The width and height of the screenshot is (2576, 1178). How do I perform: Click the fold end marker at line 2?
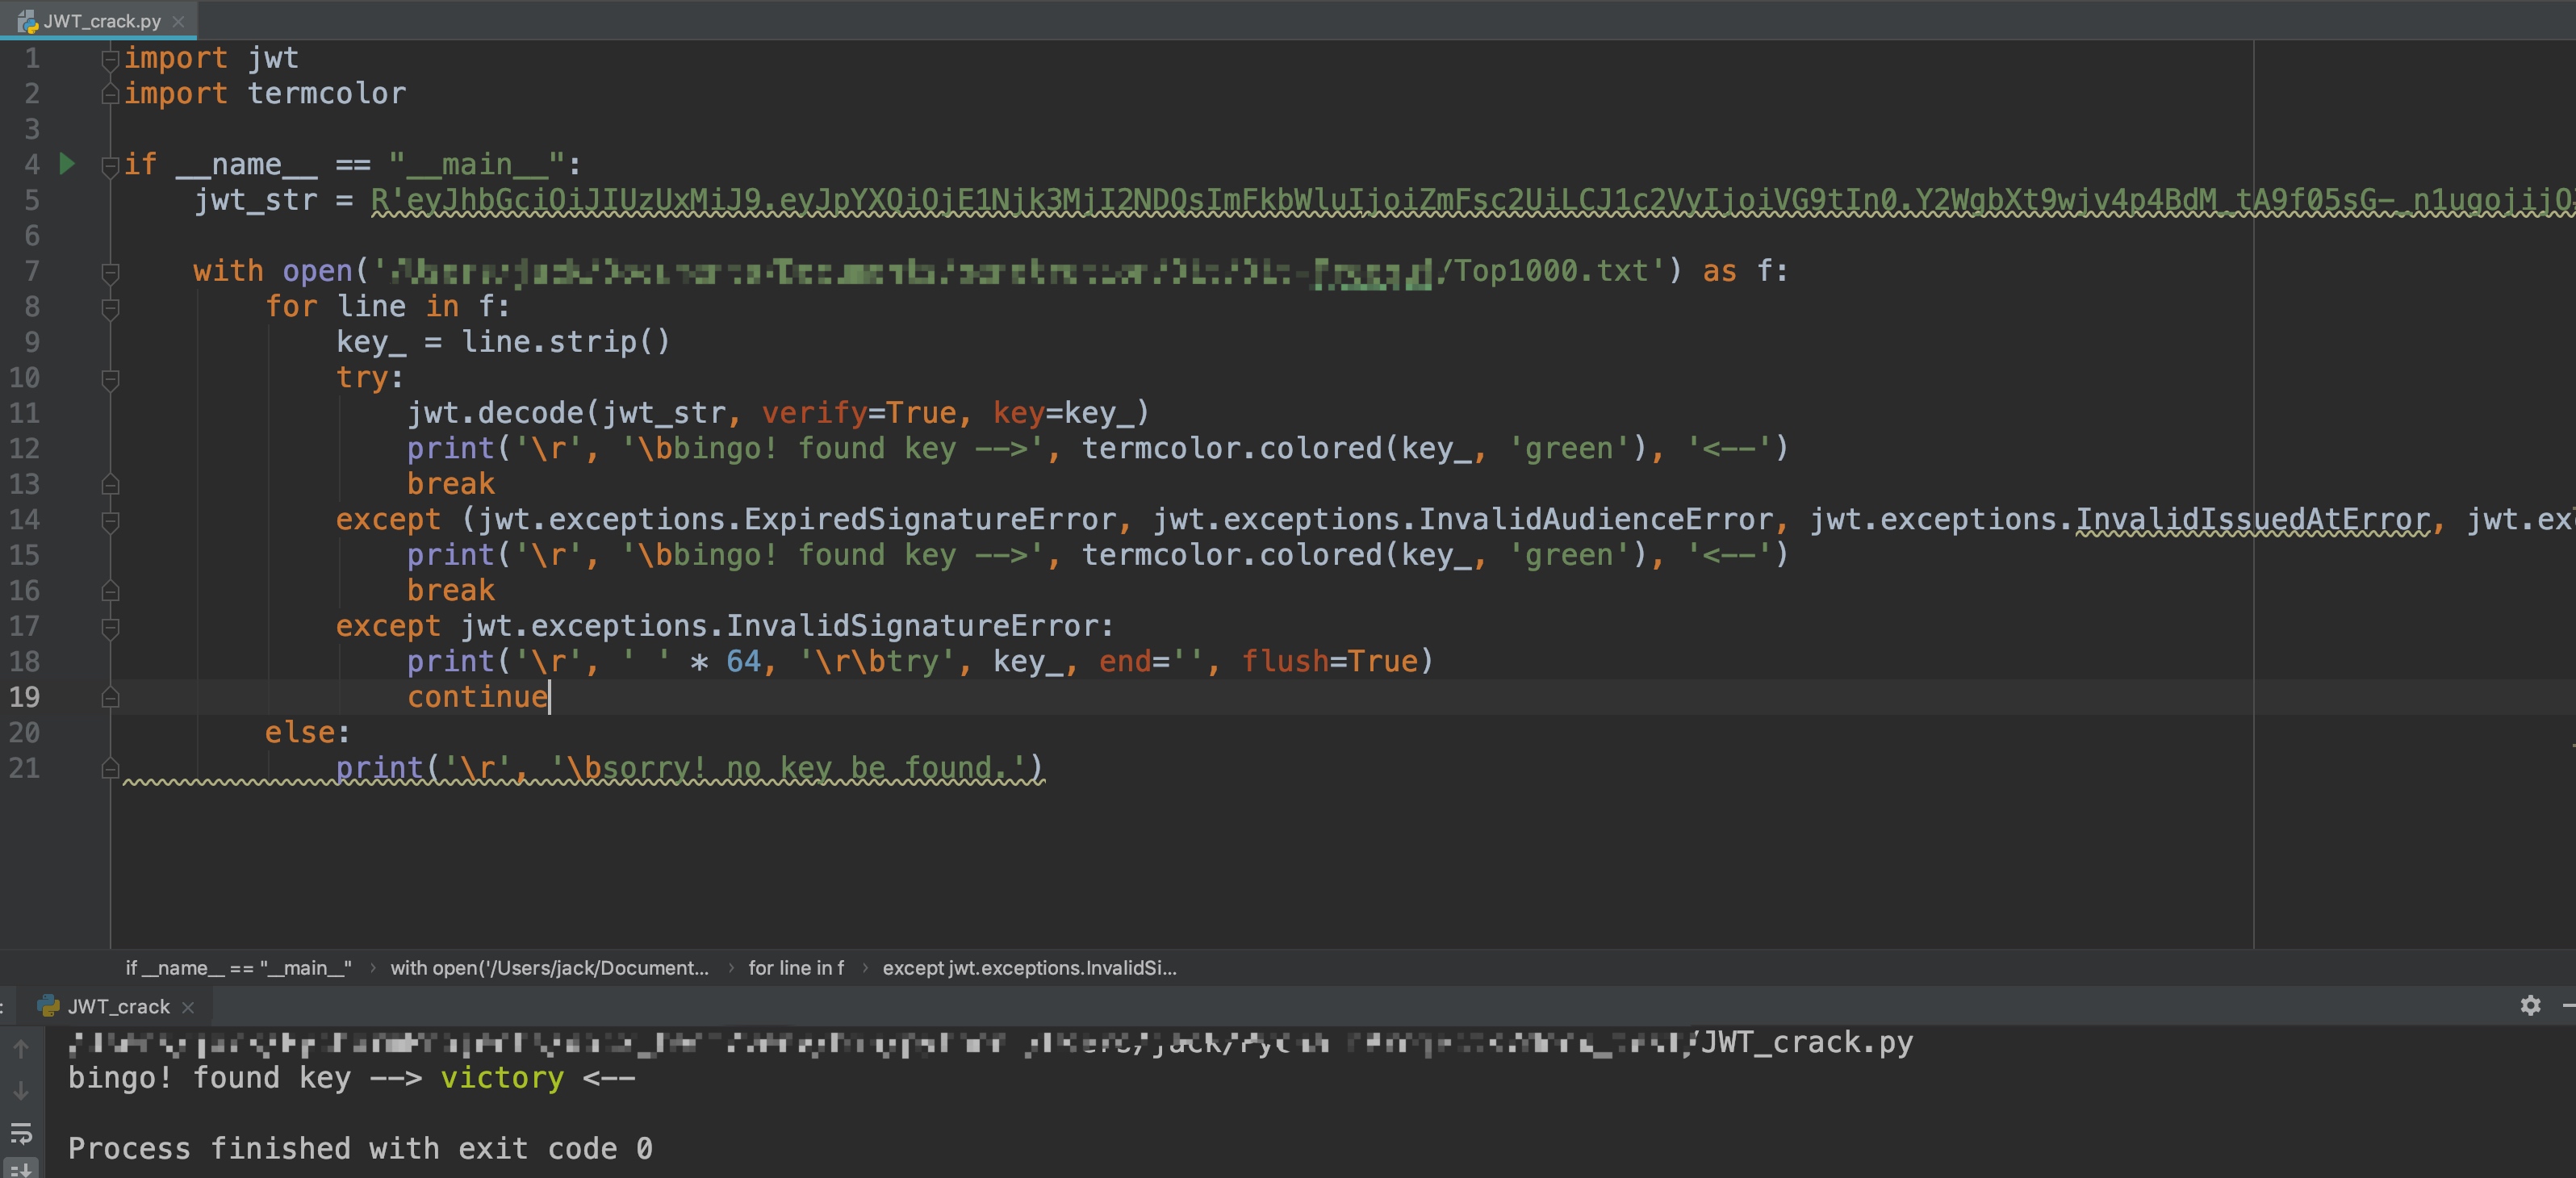click(110, 94)
